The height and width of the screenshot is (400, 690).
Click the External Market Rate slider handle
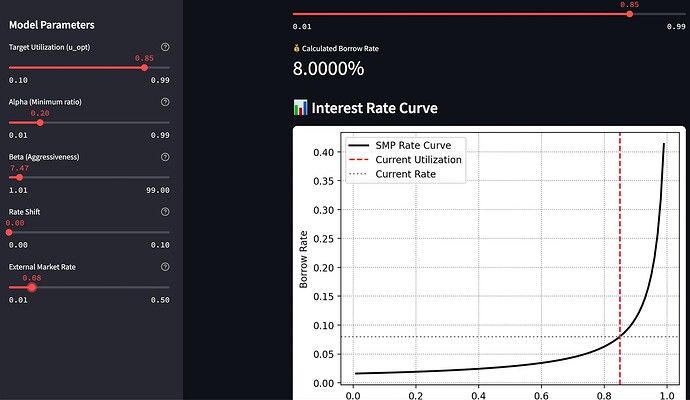pos(32,287)
